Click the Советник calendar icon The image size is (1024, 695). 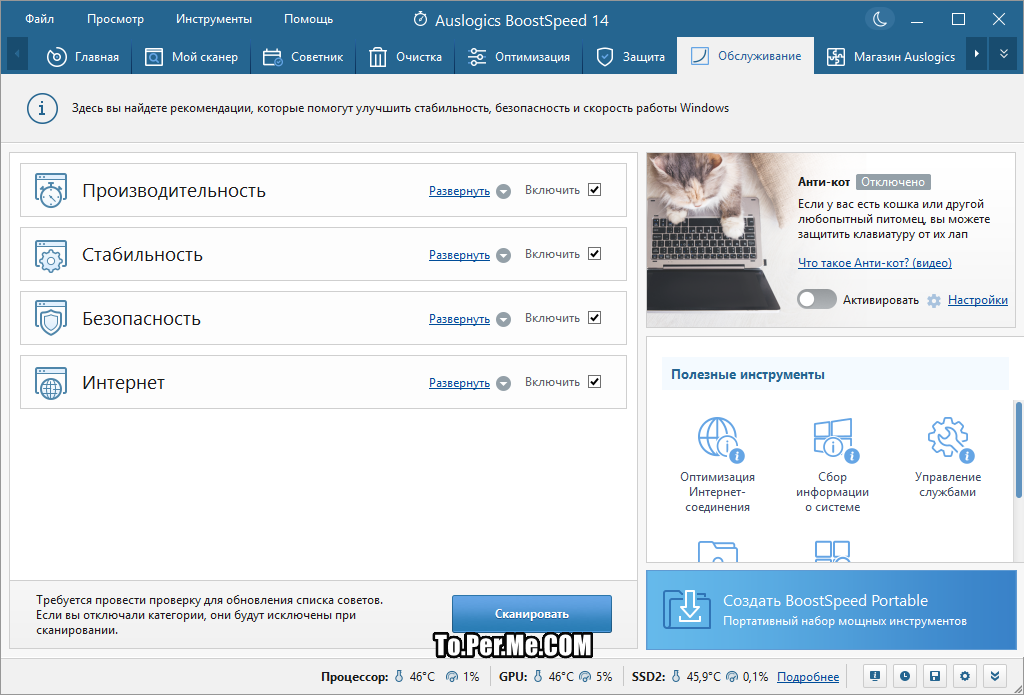tap(272, 57)
